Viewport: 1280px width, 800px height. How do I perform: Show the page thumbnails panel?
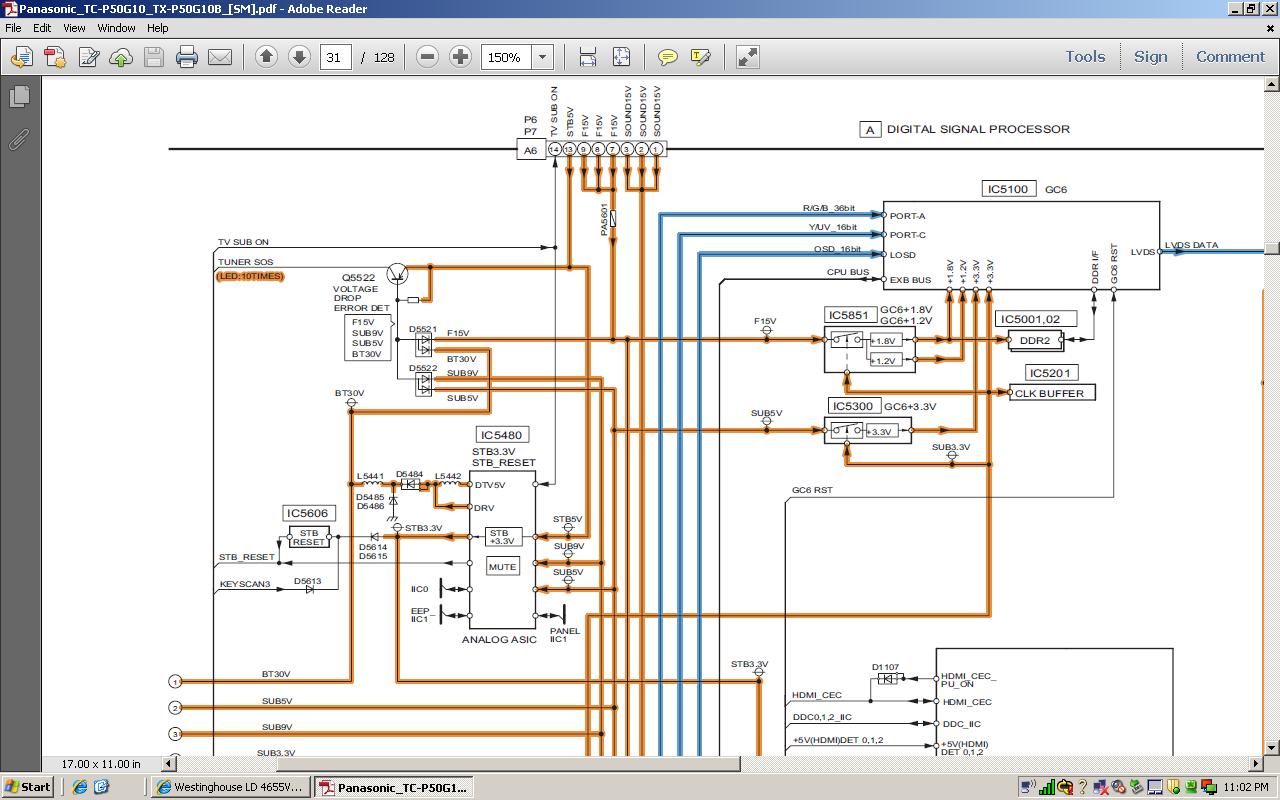click(x=19, y=97)
